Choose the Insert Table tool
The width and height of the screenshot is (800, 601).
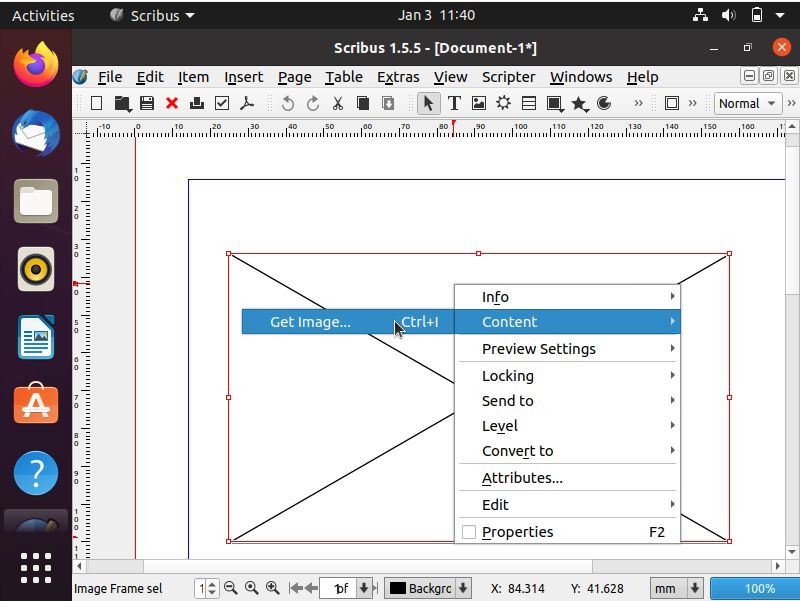point(528,103)
